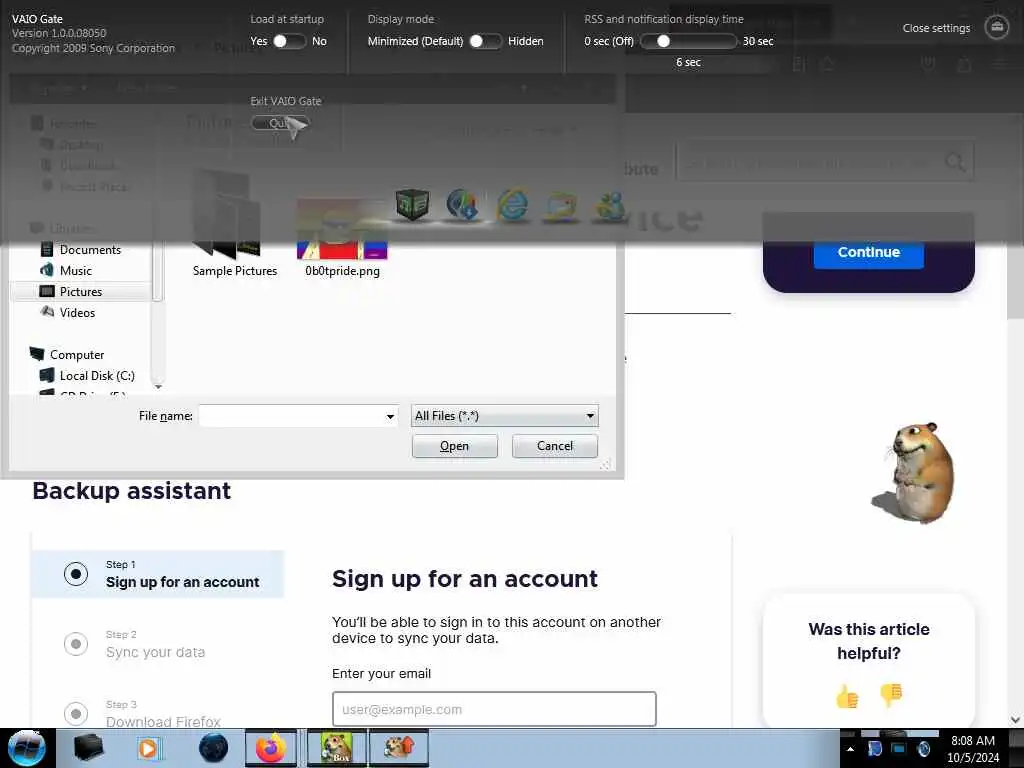This screenshot has height=768, width=1024.
Task: Switch to Firefox in the taskbar
Action: click(270, 748)
